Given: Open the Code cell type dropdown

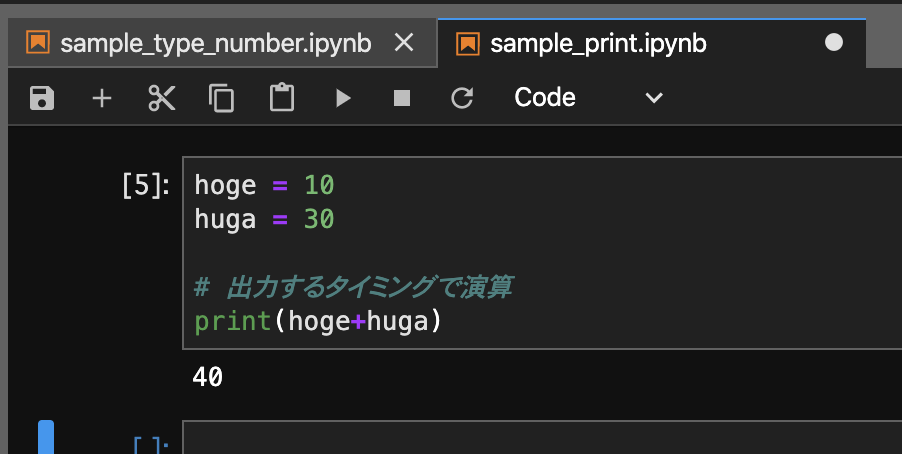Looking at the screenshot, I should [x=588, y=98].
